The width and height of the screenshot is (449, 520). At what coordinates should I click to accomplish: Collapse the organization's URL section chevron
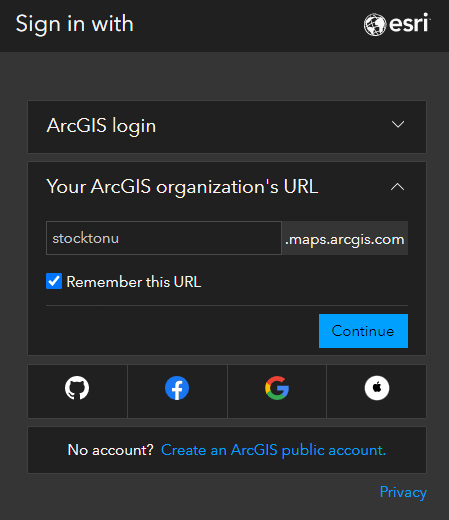pos(398,187)
